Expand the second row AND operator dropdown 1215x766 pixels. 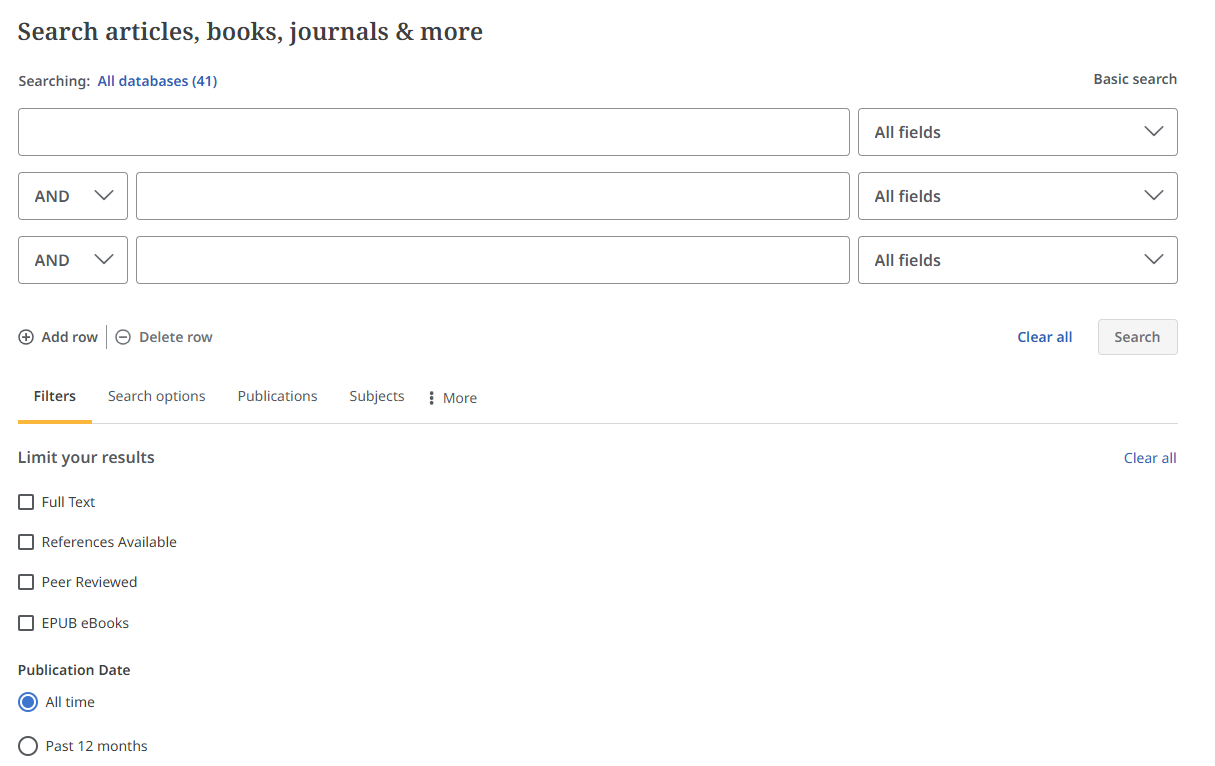73,196
